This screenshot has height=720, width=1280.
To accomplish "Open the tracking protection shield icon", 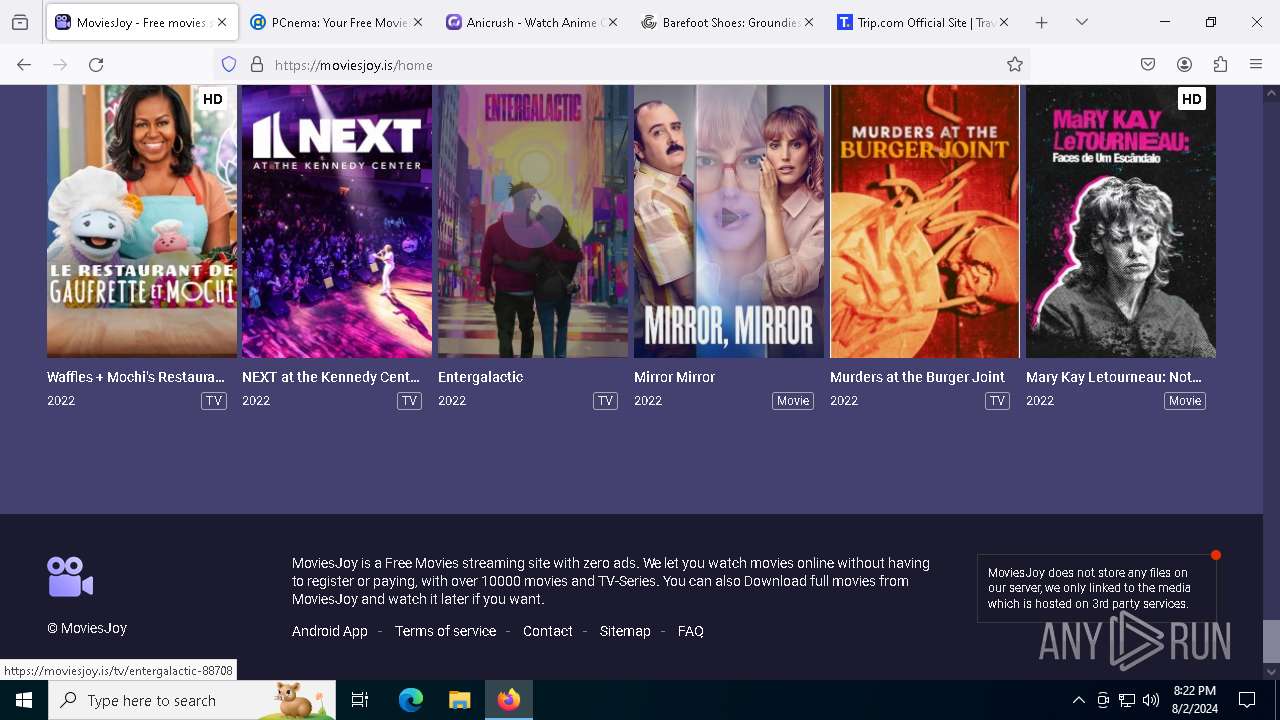I will tap(229, 65).
